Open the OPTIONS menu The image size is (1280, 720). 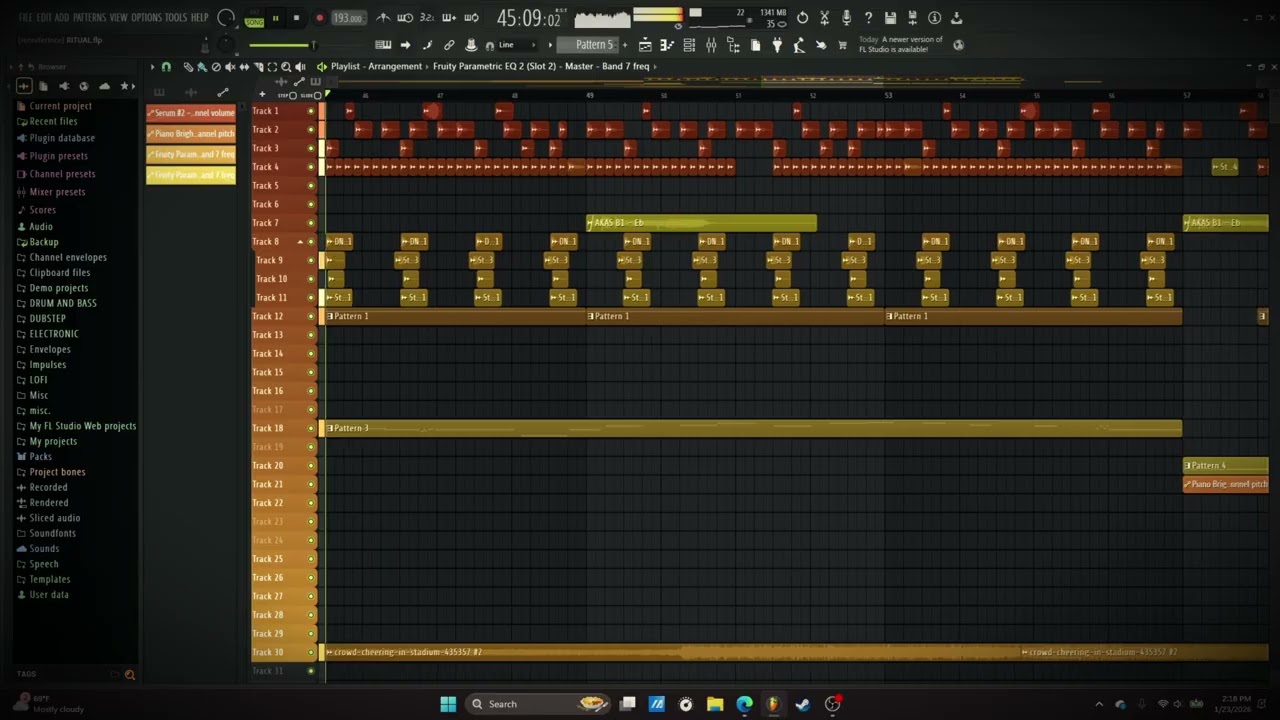tap(146, 18)
